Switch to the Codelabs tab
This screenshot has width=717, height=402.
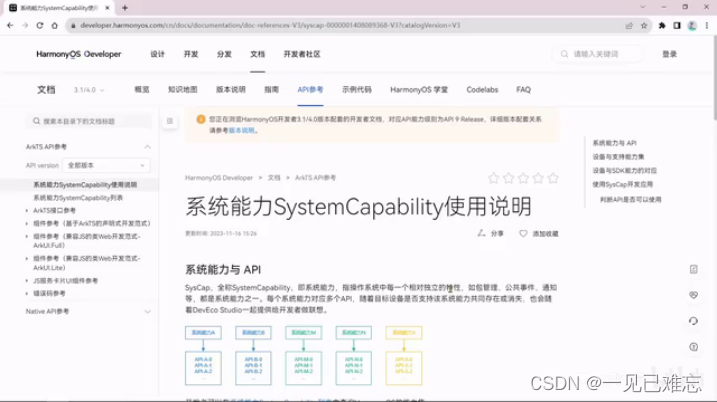[482, 90]
